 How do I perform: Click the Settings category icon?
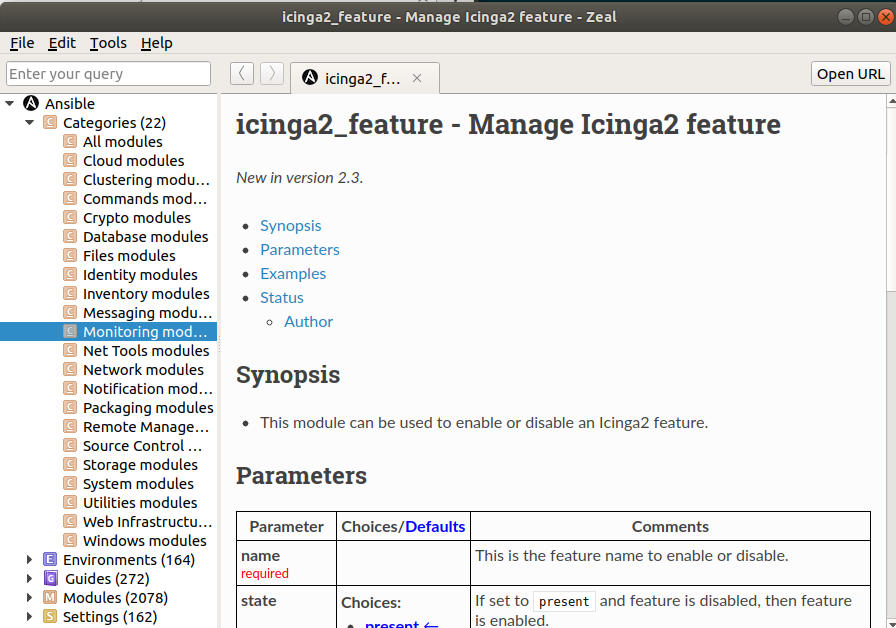pos(50,616)
